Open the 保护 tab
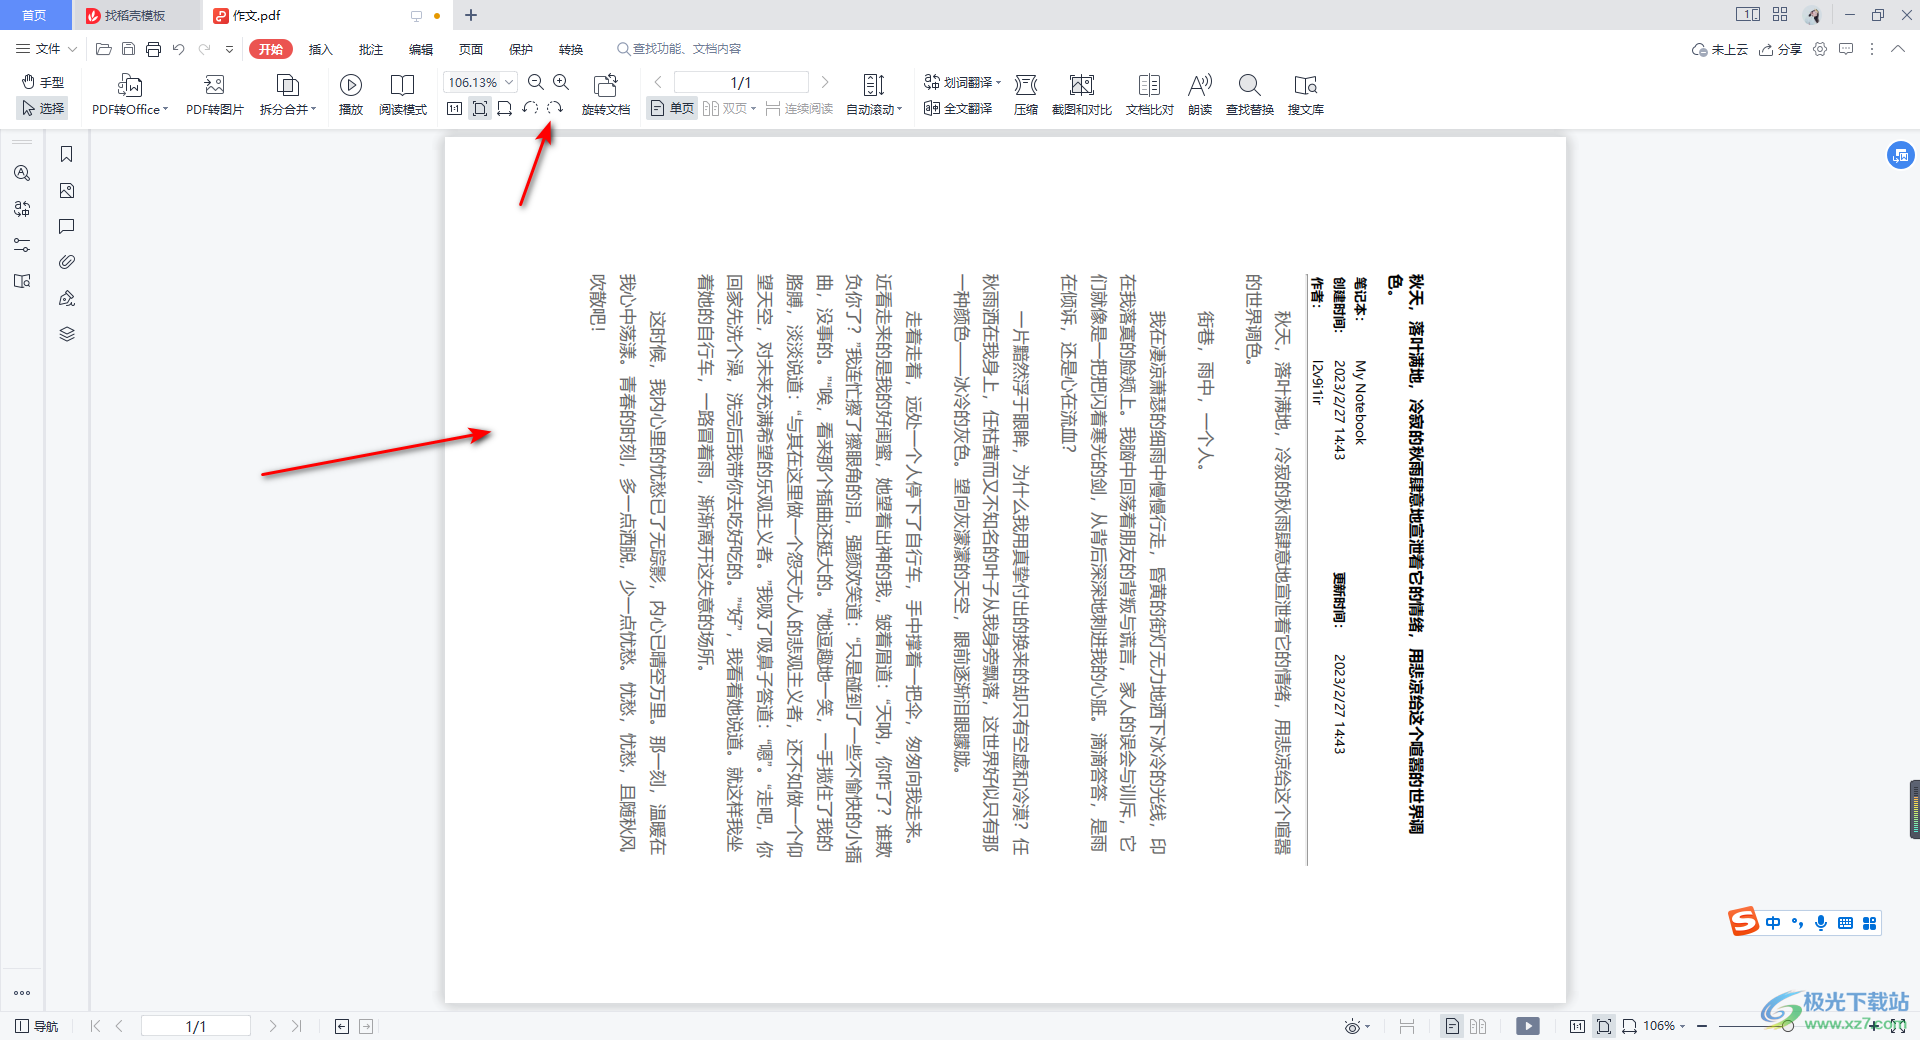 521,49
